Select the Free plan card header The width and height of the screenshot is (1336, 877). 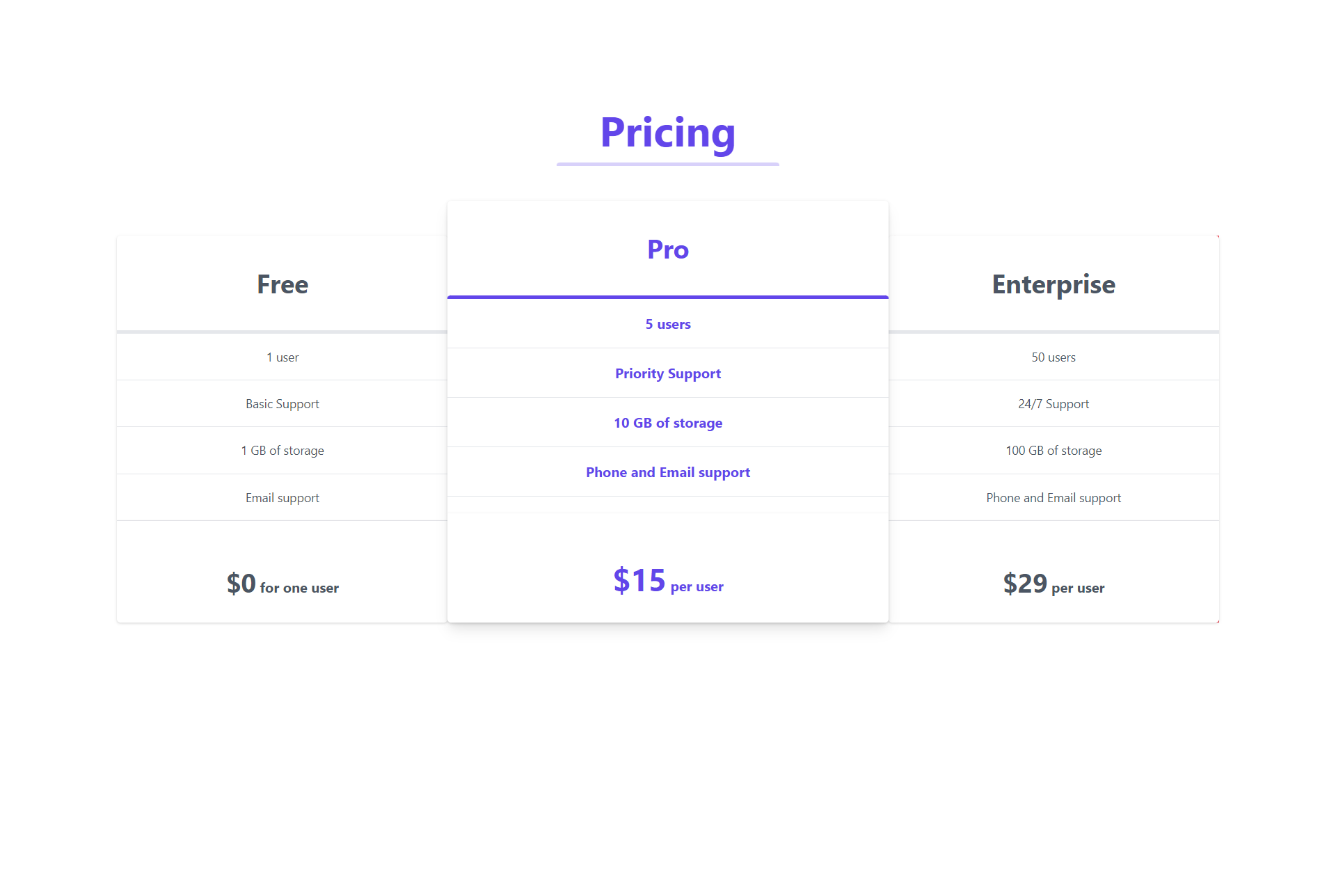point(282,284)
